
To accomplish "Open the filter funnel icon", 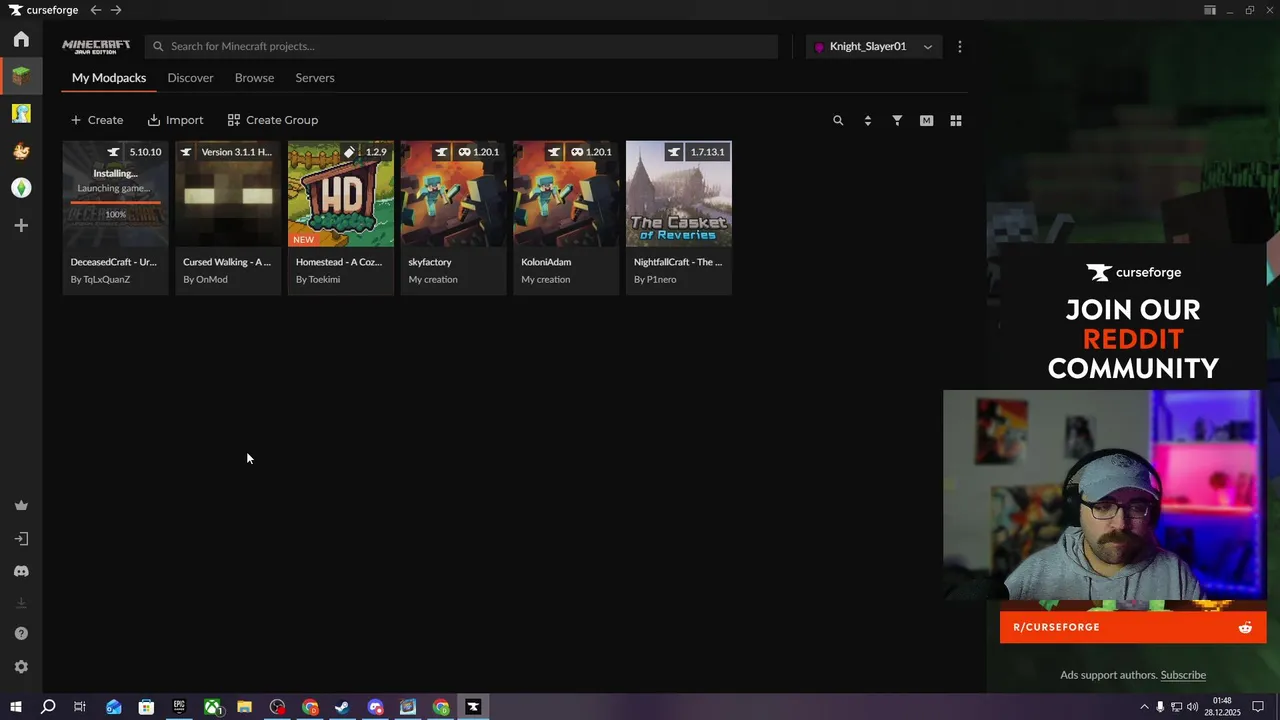I will [897, 120].
